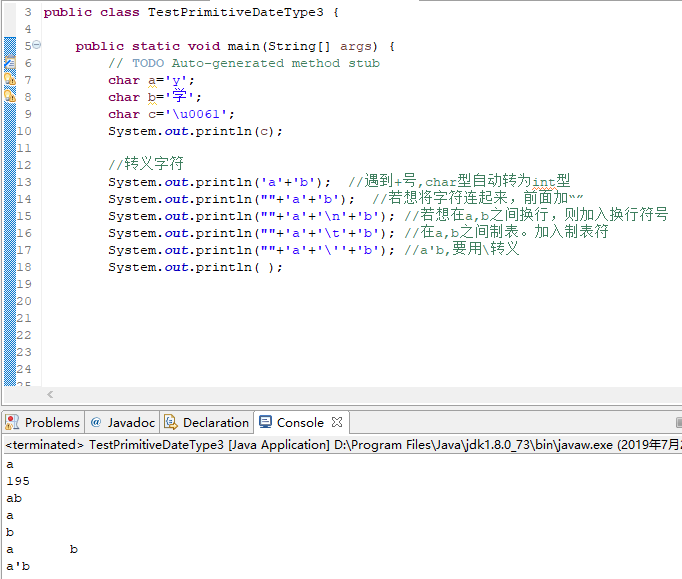Click the Console monitor icon
The height and width of the screenshot is (579, 682).
[265, 422]
